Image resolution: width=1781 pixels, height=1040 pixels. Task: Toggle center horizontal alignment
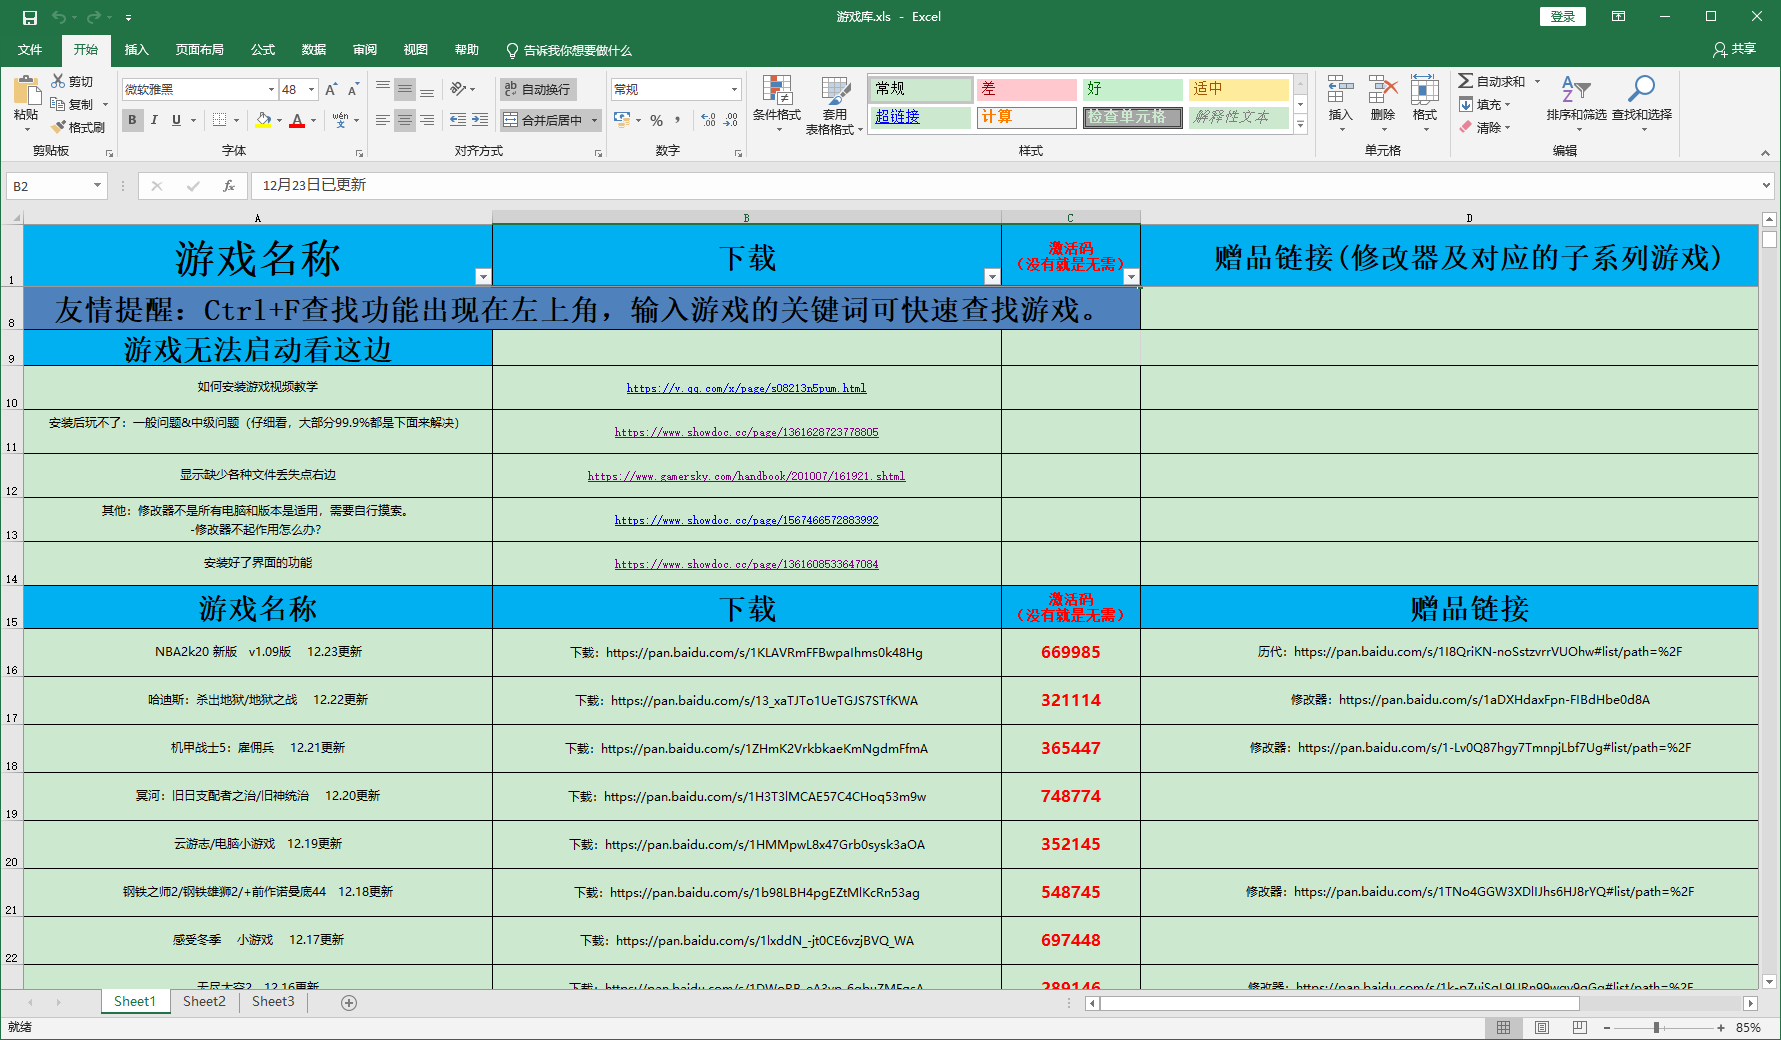405,120
